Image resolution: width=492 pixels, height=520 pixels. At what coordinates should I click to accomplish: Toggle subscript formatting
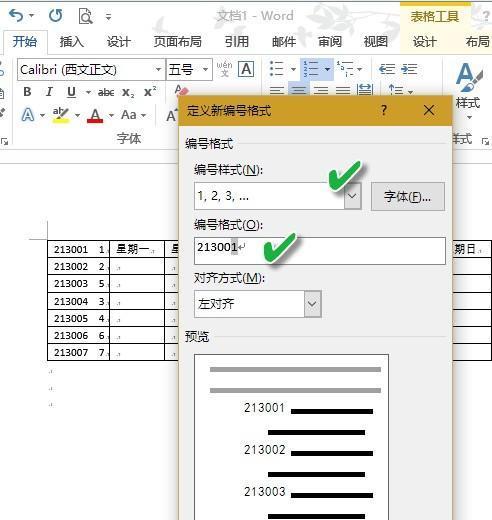point(128,92)
